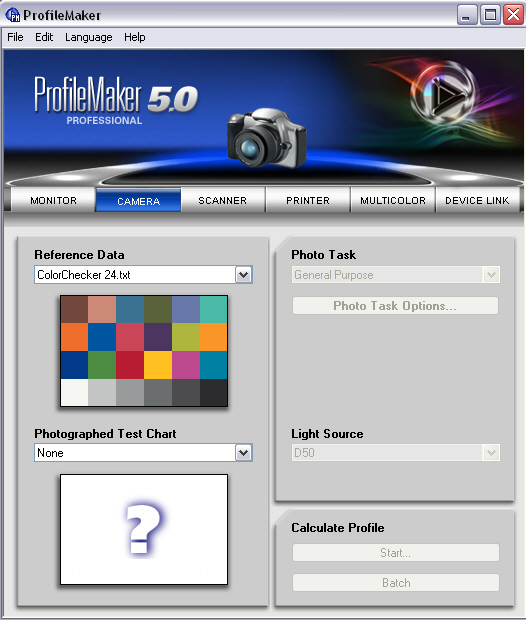The width and height of the screenshot is (526, 620).
Task: Click the red ColorChecker patch
Action: click(x=130, y=365)
